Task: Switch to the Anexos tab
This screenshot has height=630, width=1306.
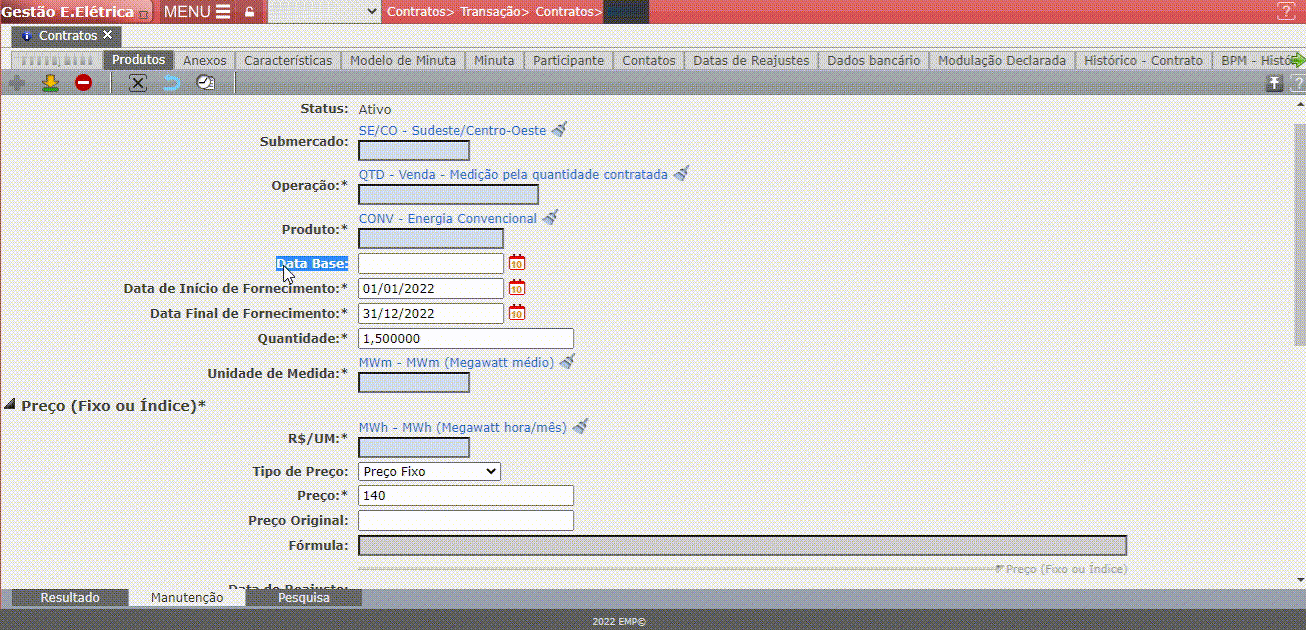Action: pyautogui.click(x=204, y=60)
